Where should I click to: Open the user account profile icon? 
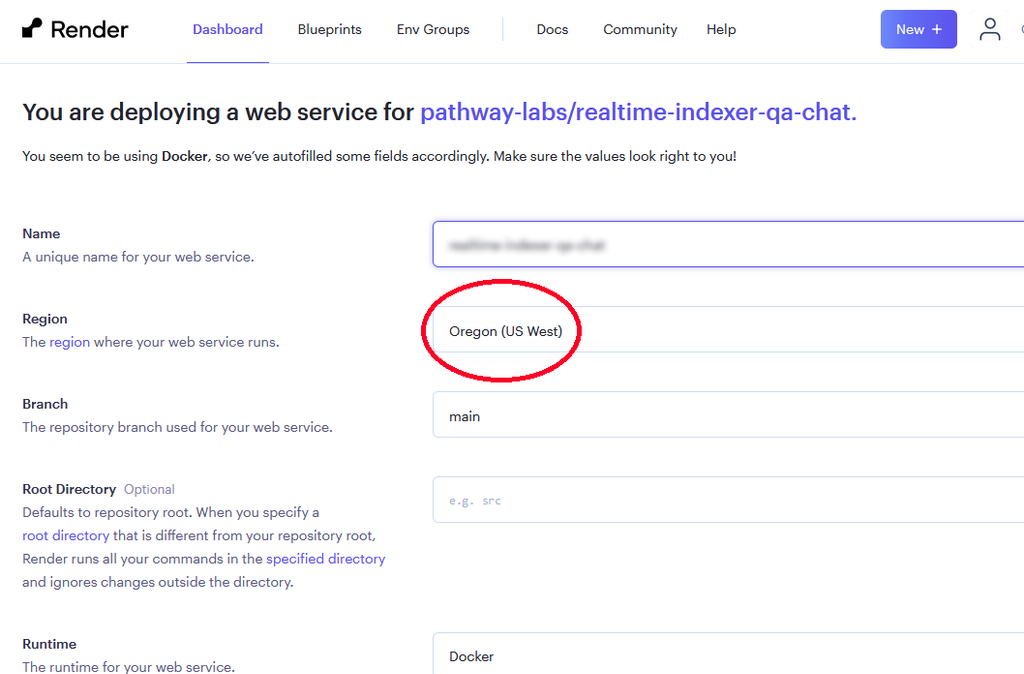click(x=989, y=29)
